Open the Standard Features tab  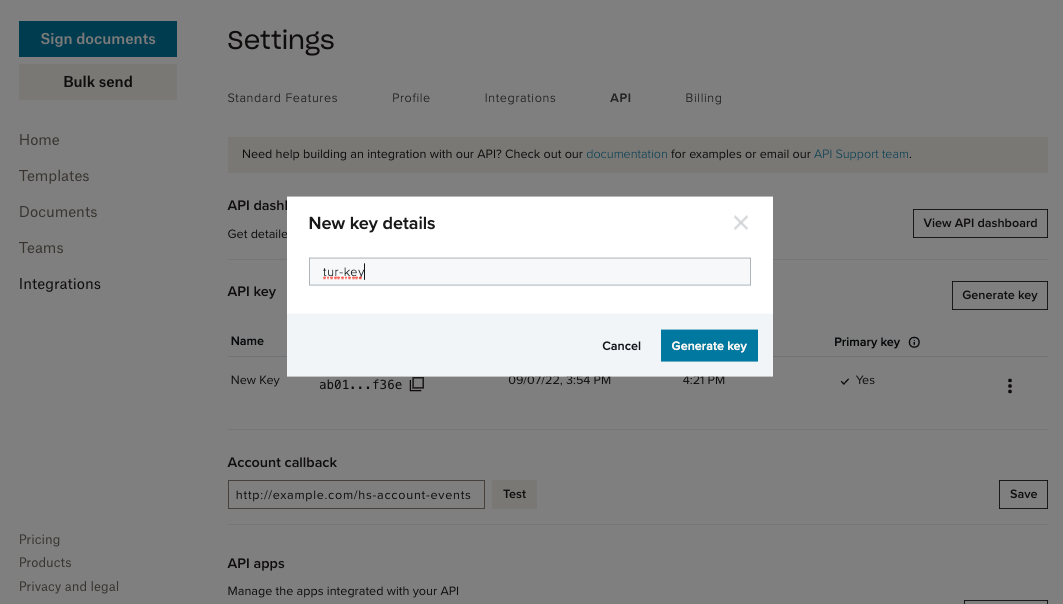tap(283, 97)
